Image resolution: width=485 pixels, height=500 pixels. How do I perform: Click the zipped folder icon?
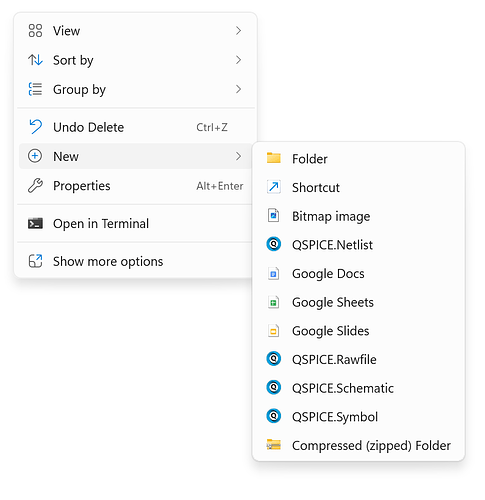point(274,445)
